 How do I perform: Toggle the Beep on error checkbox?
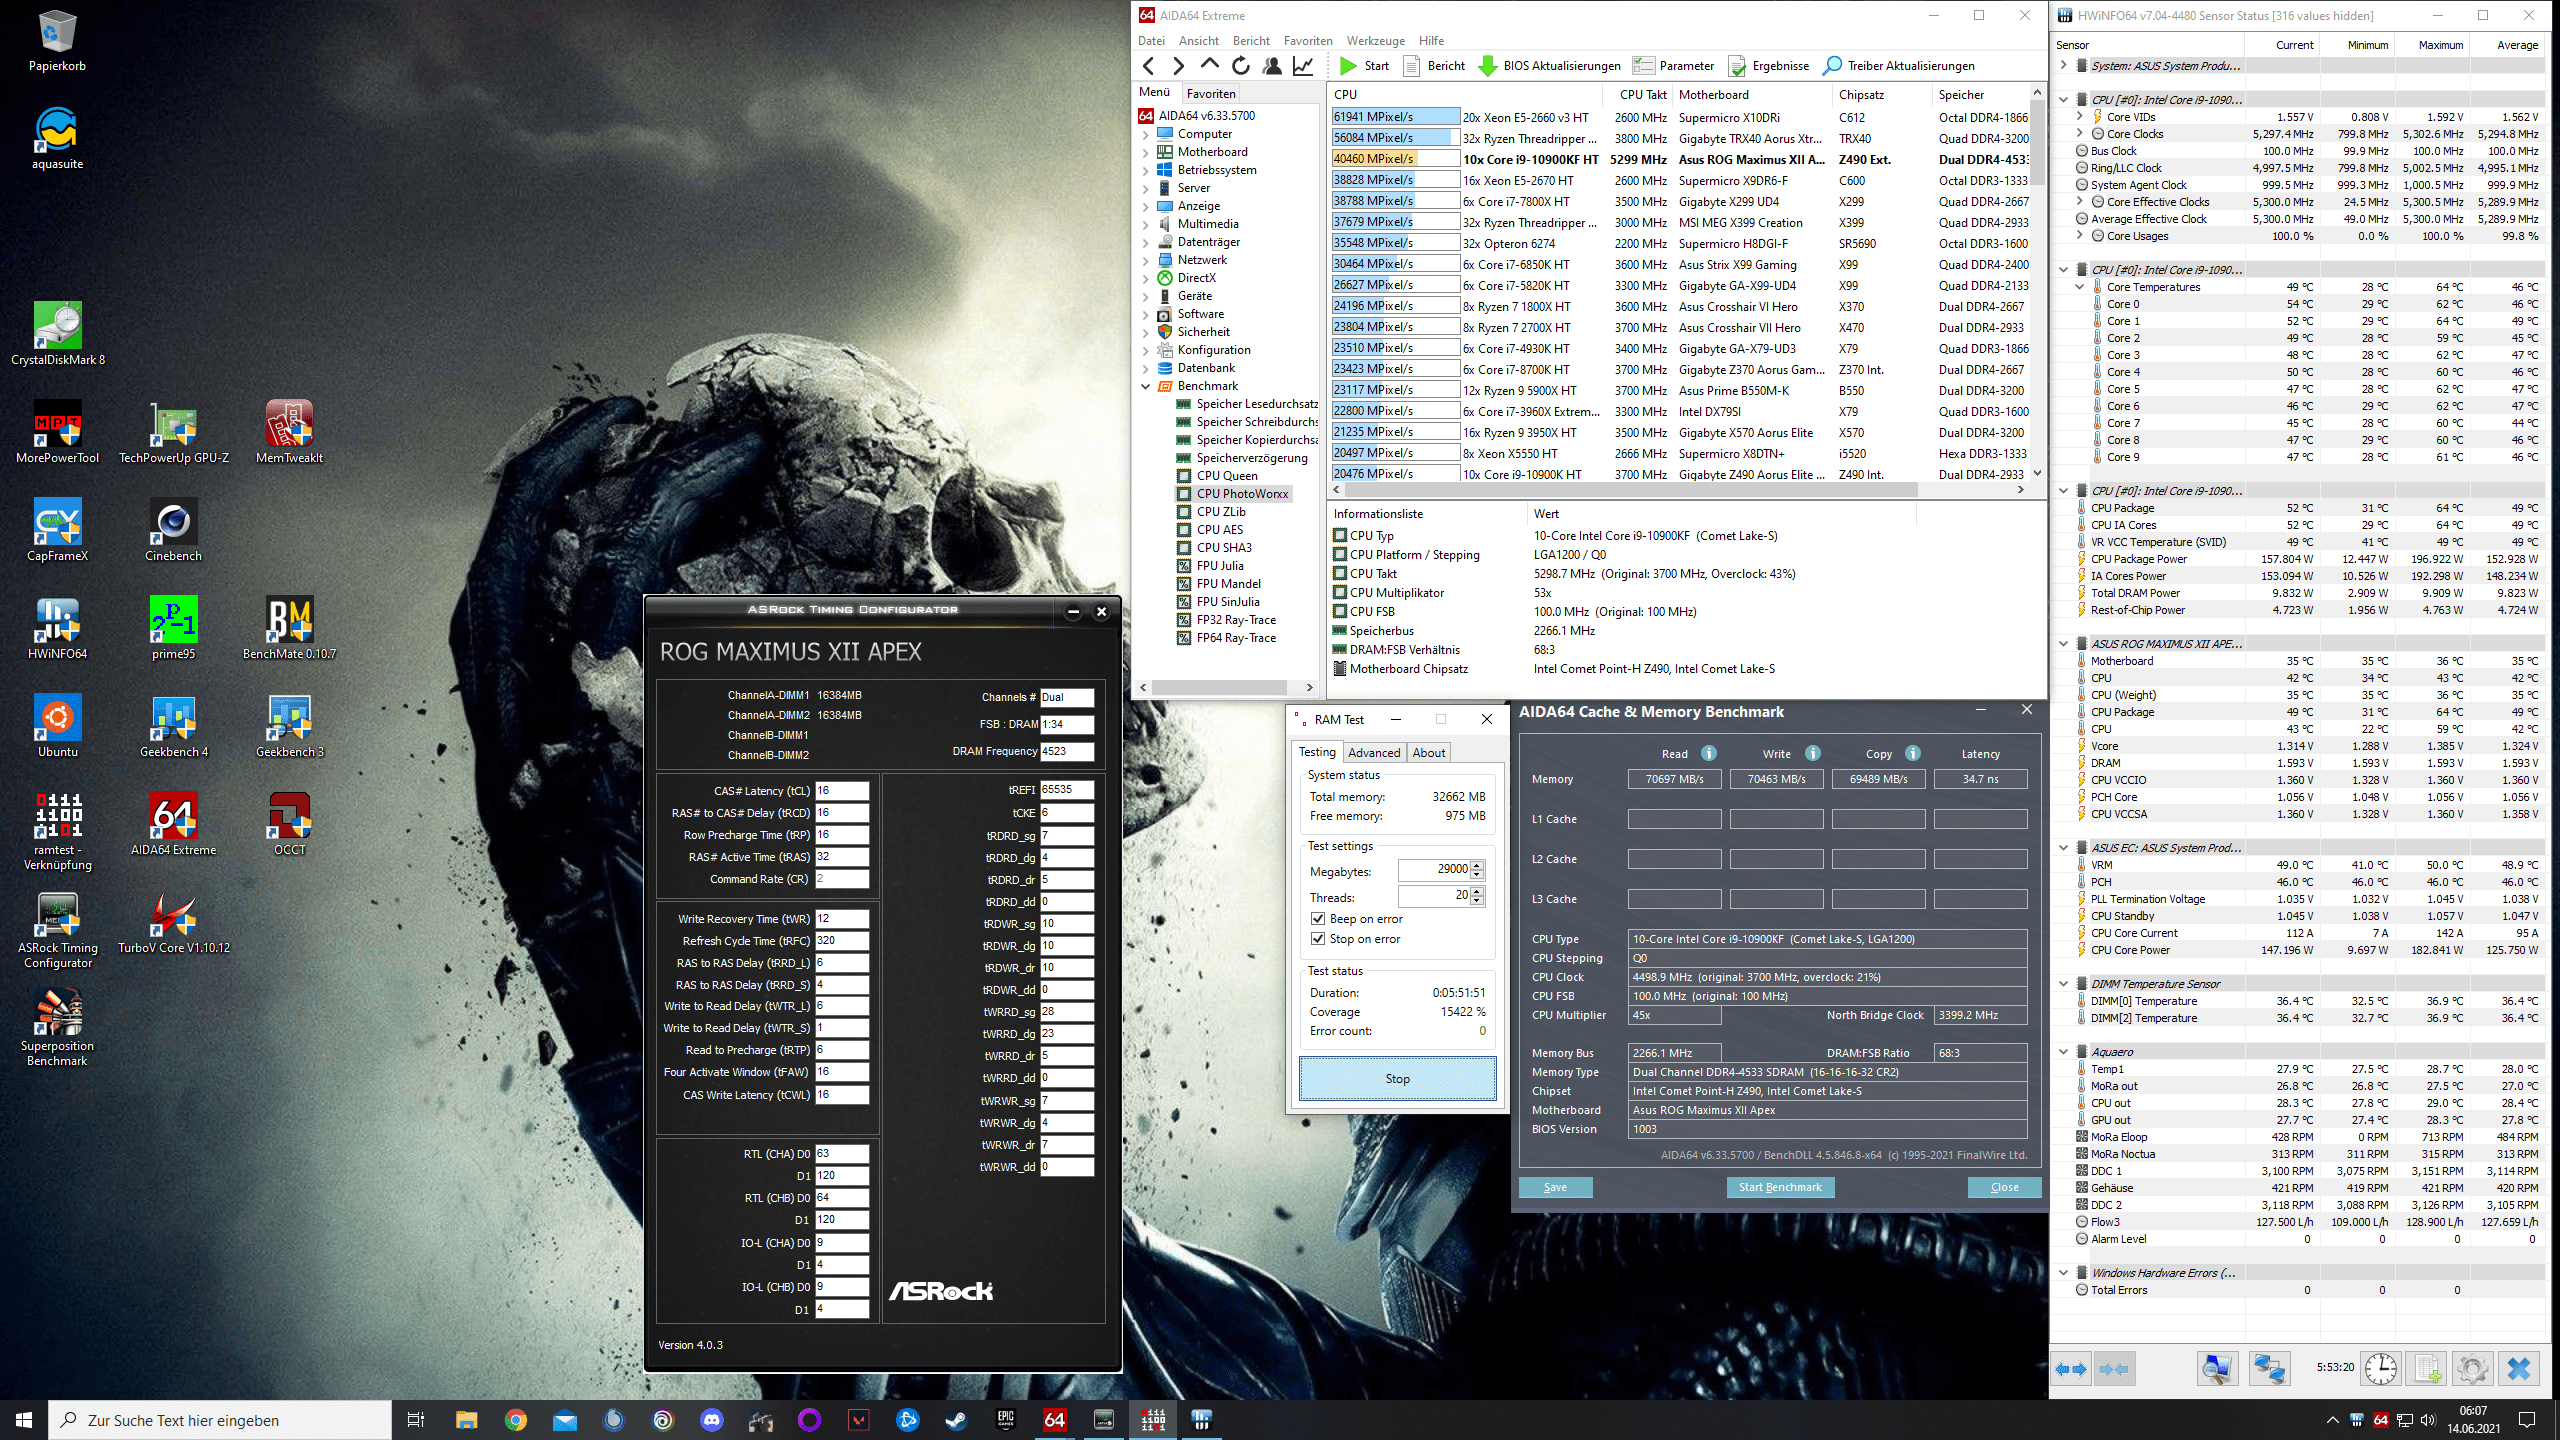pyautogui.click(x=1318, y=919)
